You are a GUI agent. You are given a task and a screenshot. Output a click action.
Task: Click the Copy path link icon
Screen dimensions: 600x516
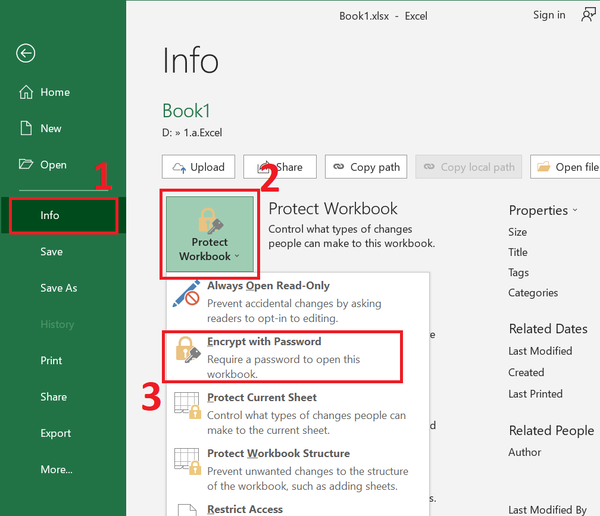pyautogui.click(x=339, y=167)
